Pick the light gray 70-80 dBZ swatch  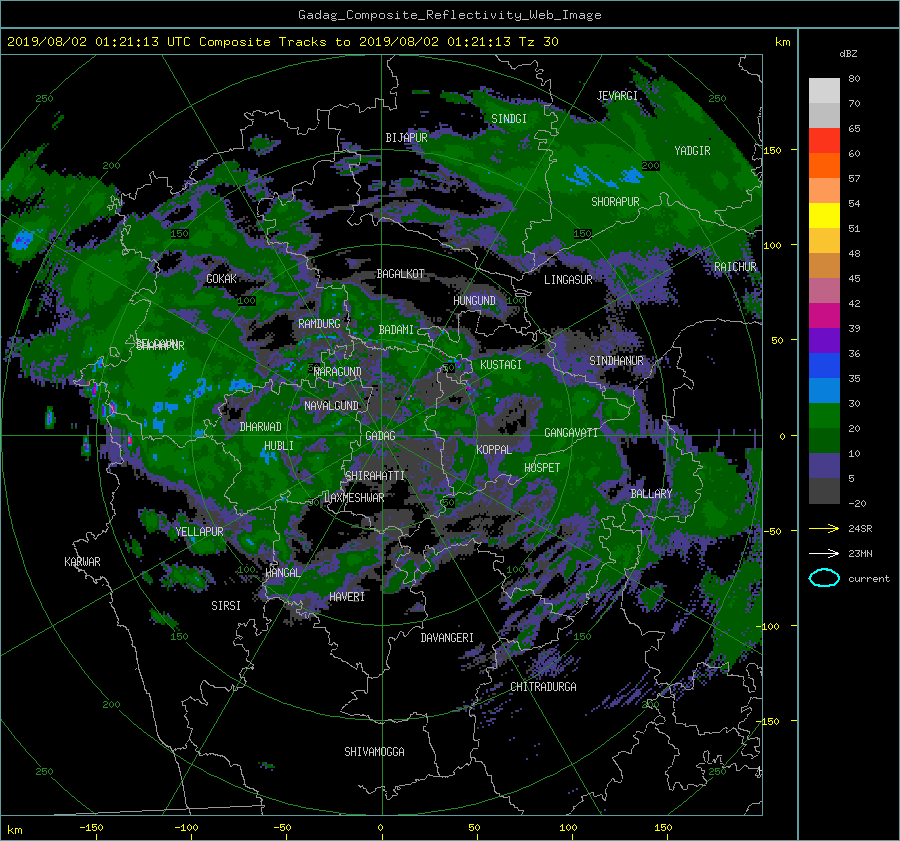(x=824, y=90)
